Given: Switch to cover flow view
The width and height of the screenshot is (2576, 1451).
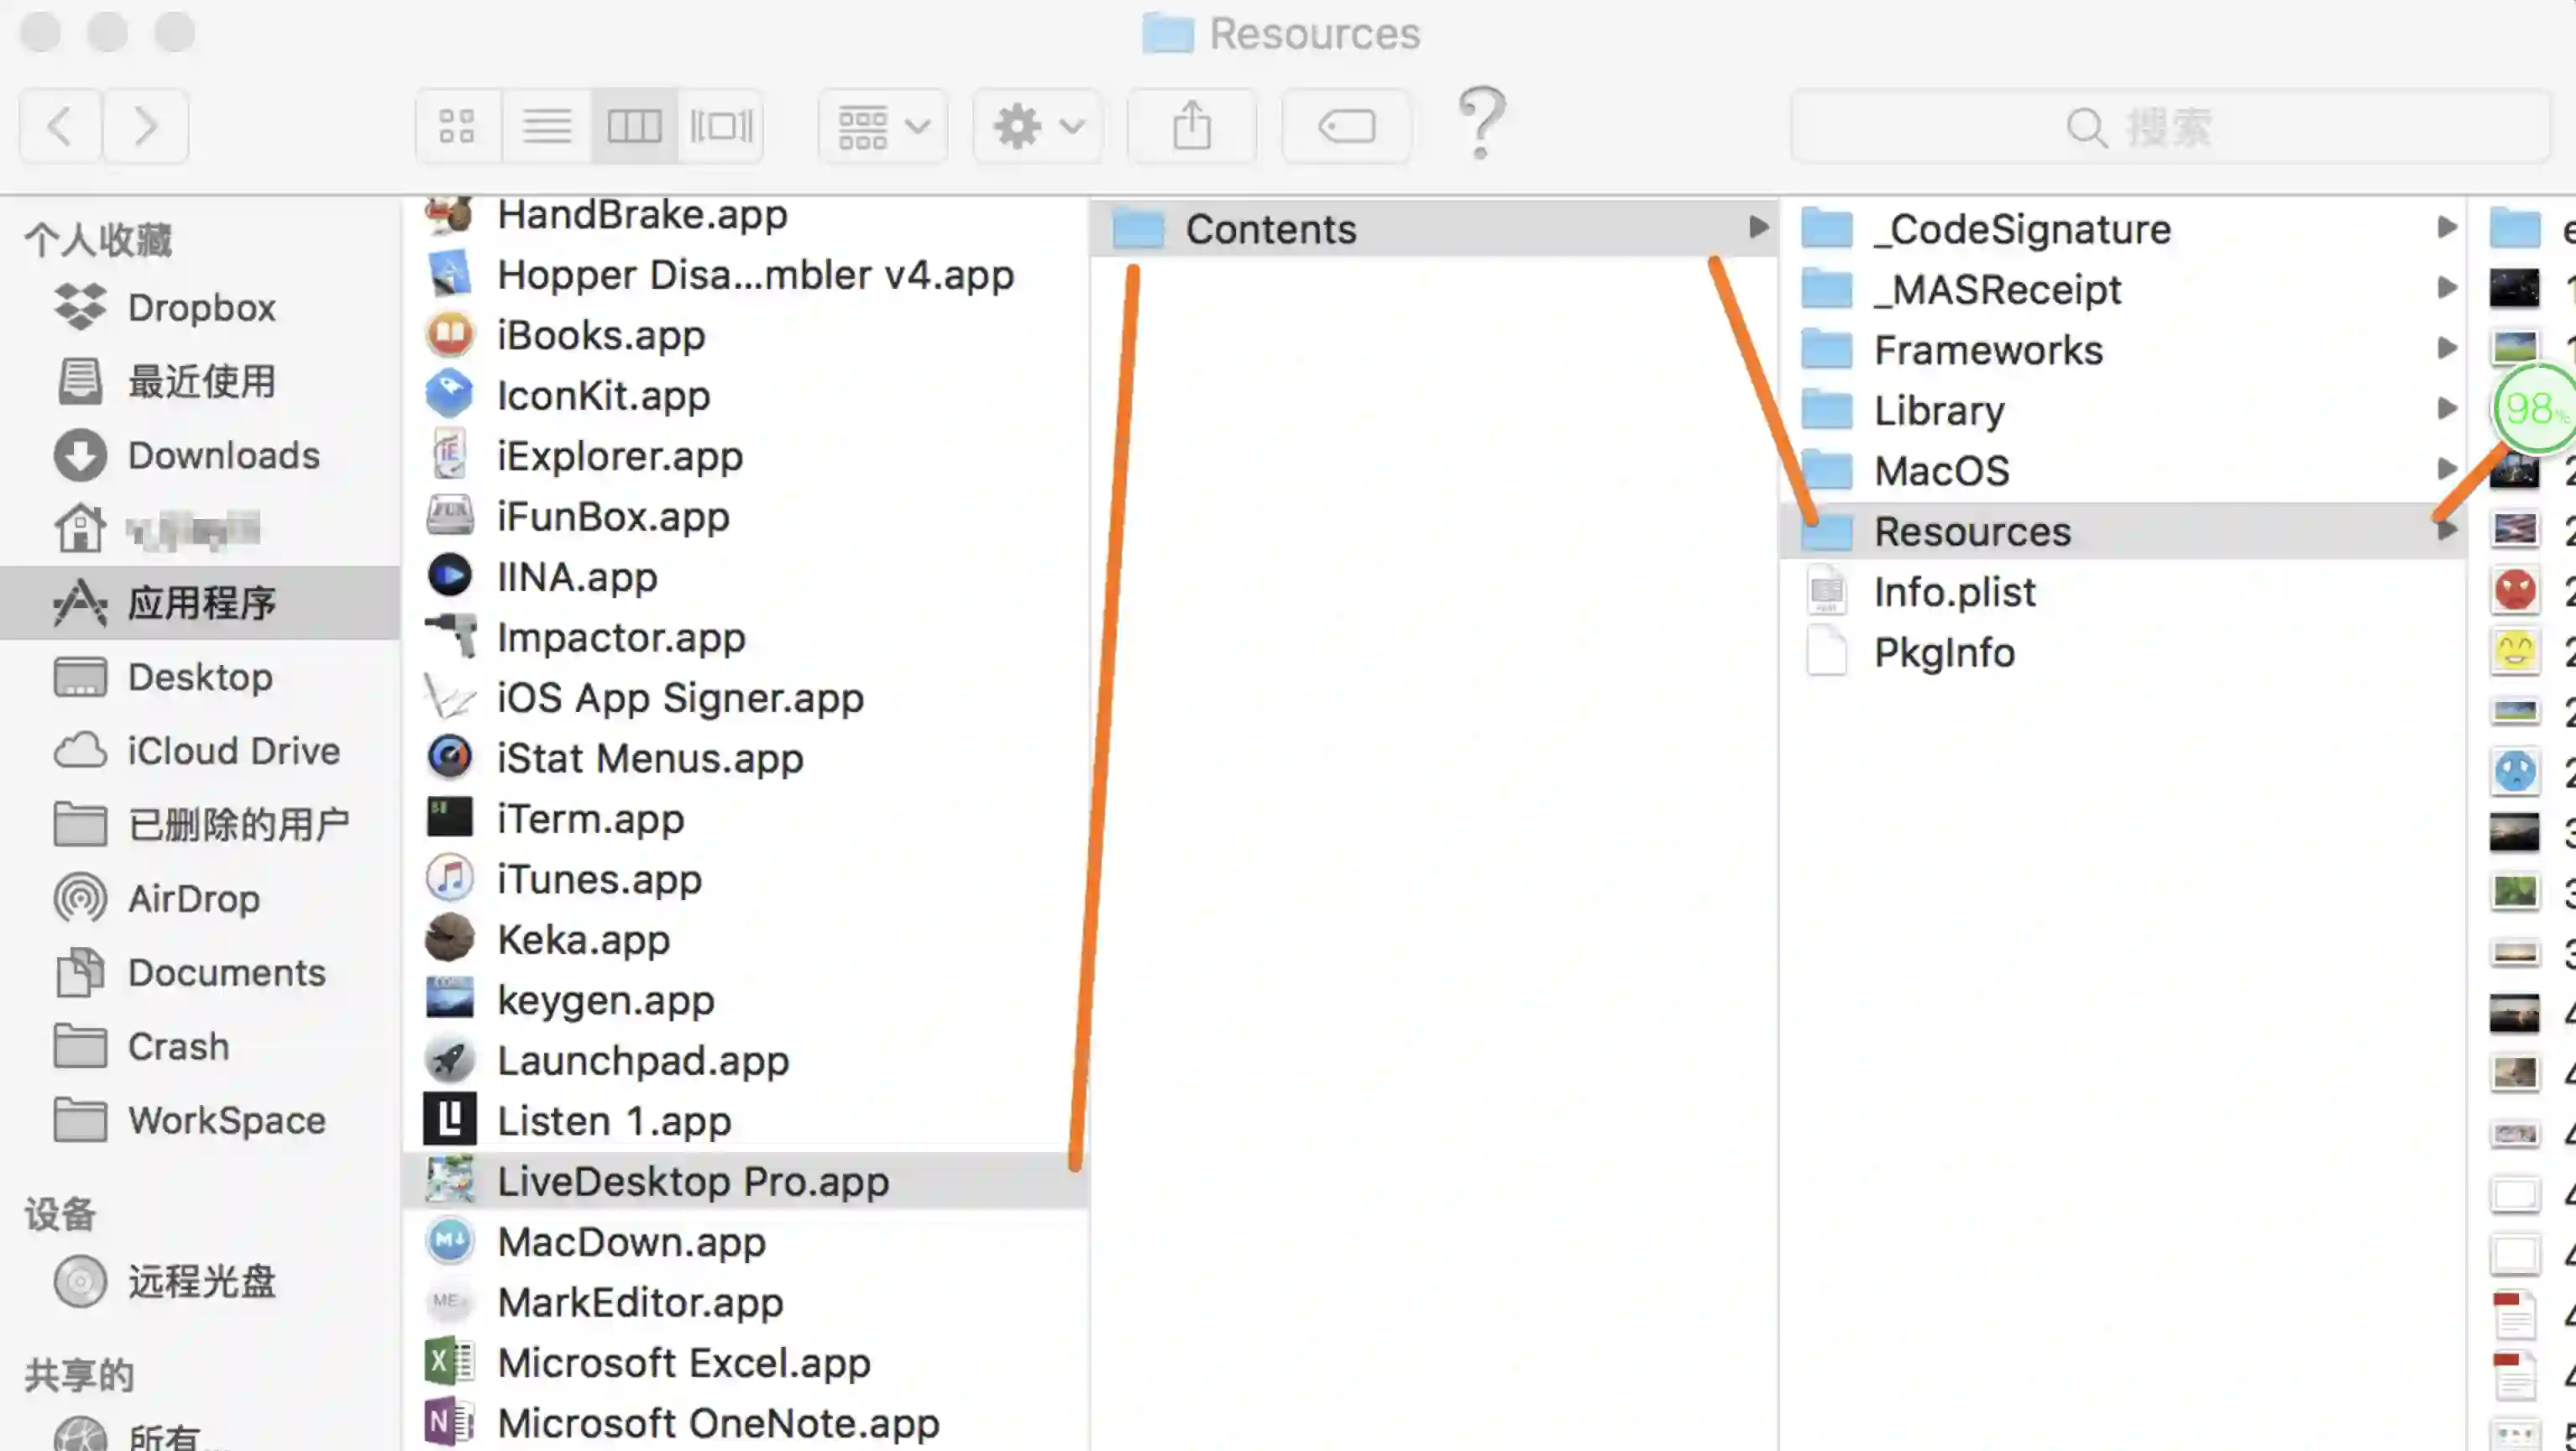Looking at the screenshot, I should tap(721, 126).
